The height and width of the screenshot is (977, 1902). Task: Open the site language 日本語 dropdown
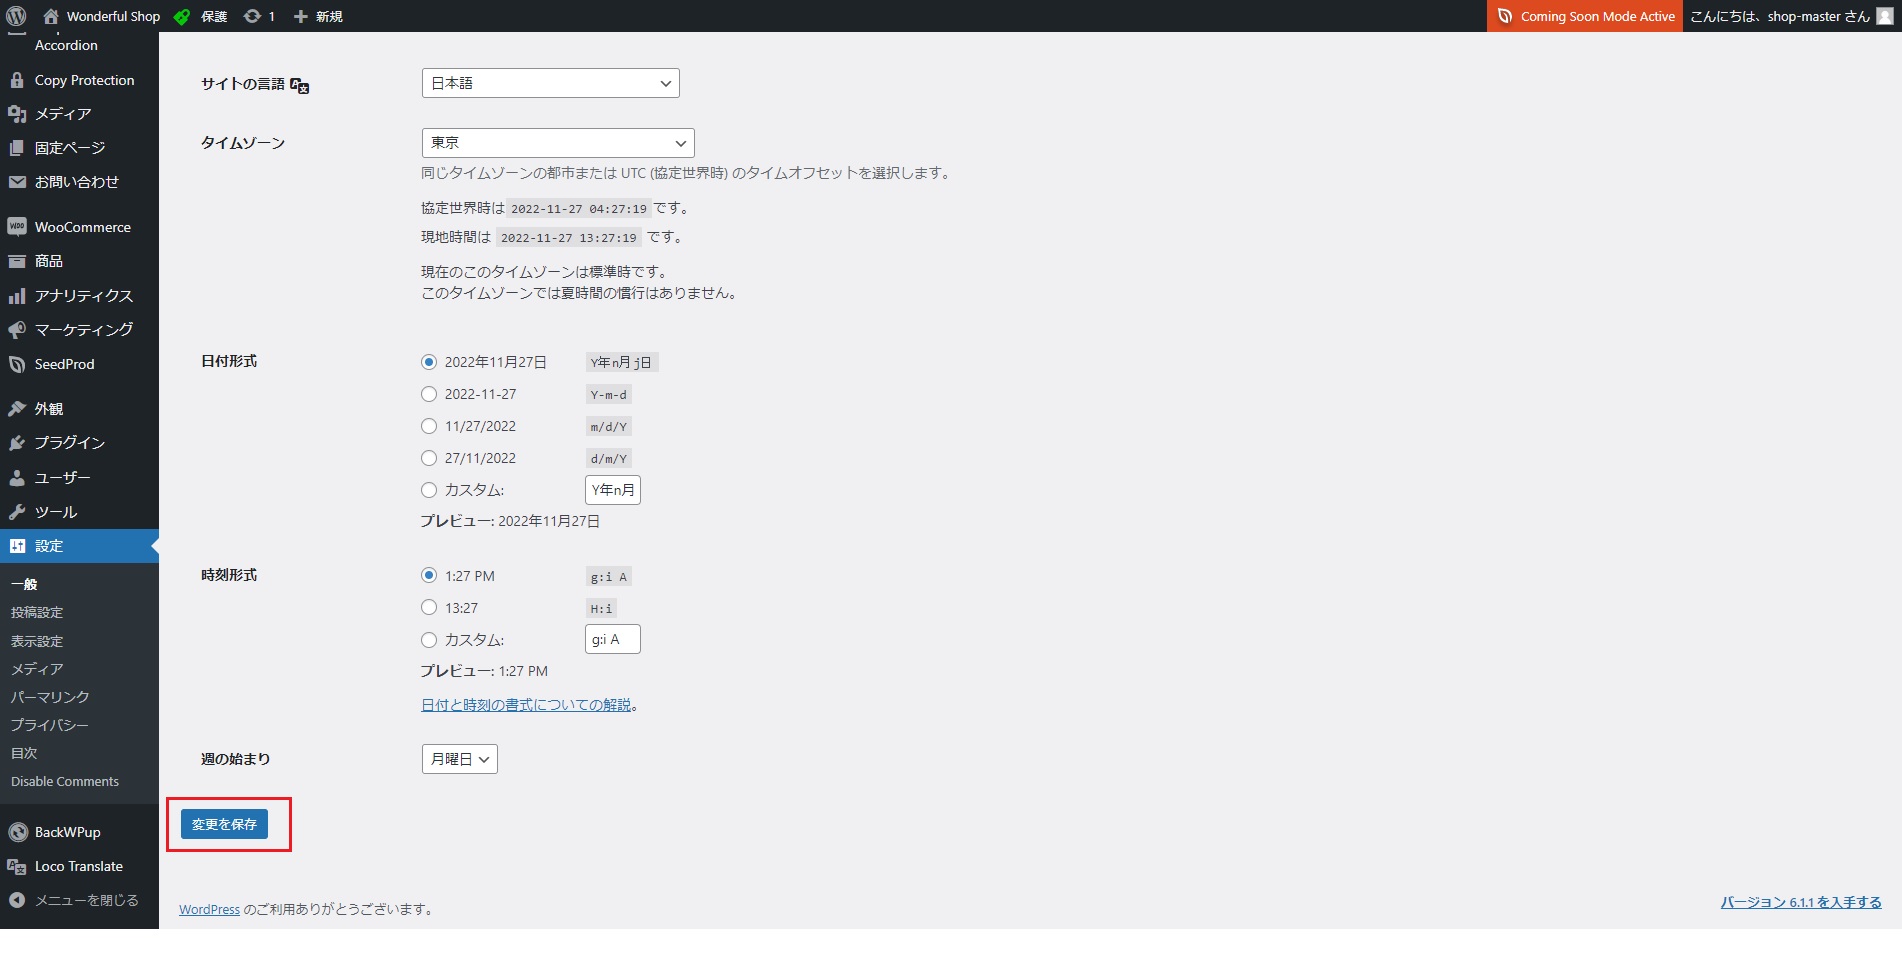pos(550,83)
